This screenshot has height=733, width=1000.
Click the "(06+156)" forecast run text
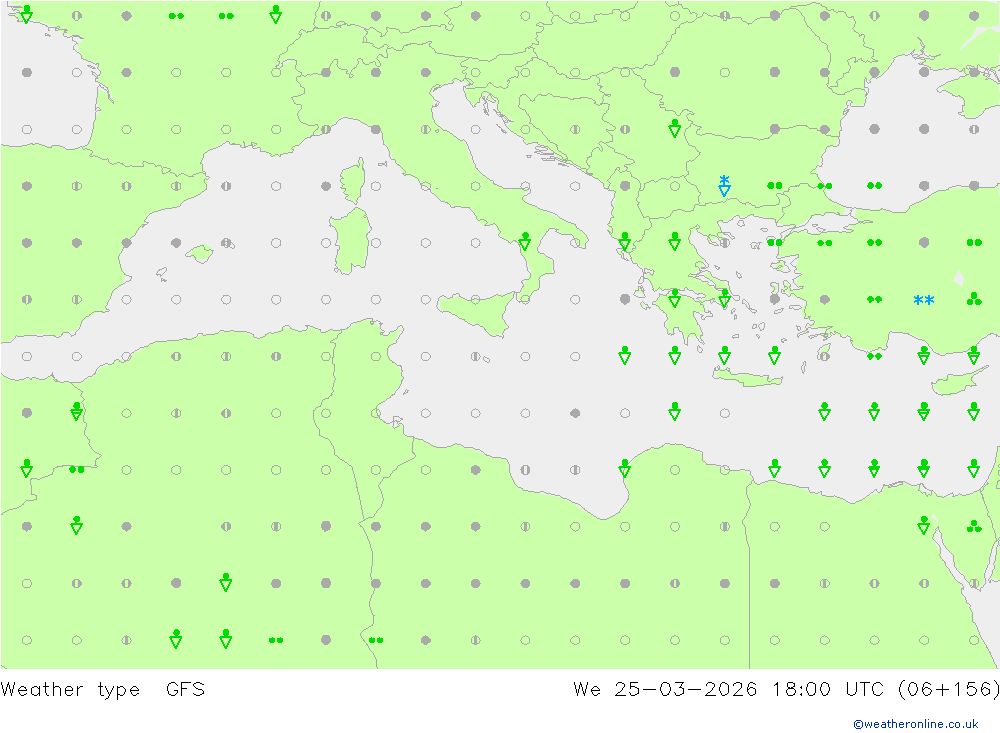948,690
